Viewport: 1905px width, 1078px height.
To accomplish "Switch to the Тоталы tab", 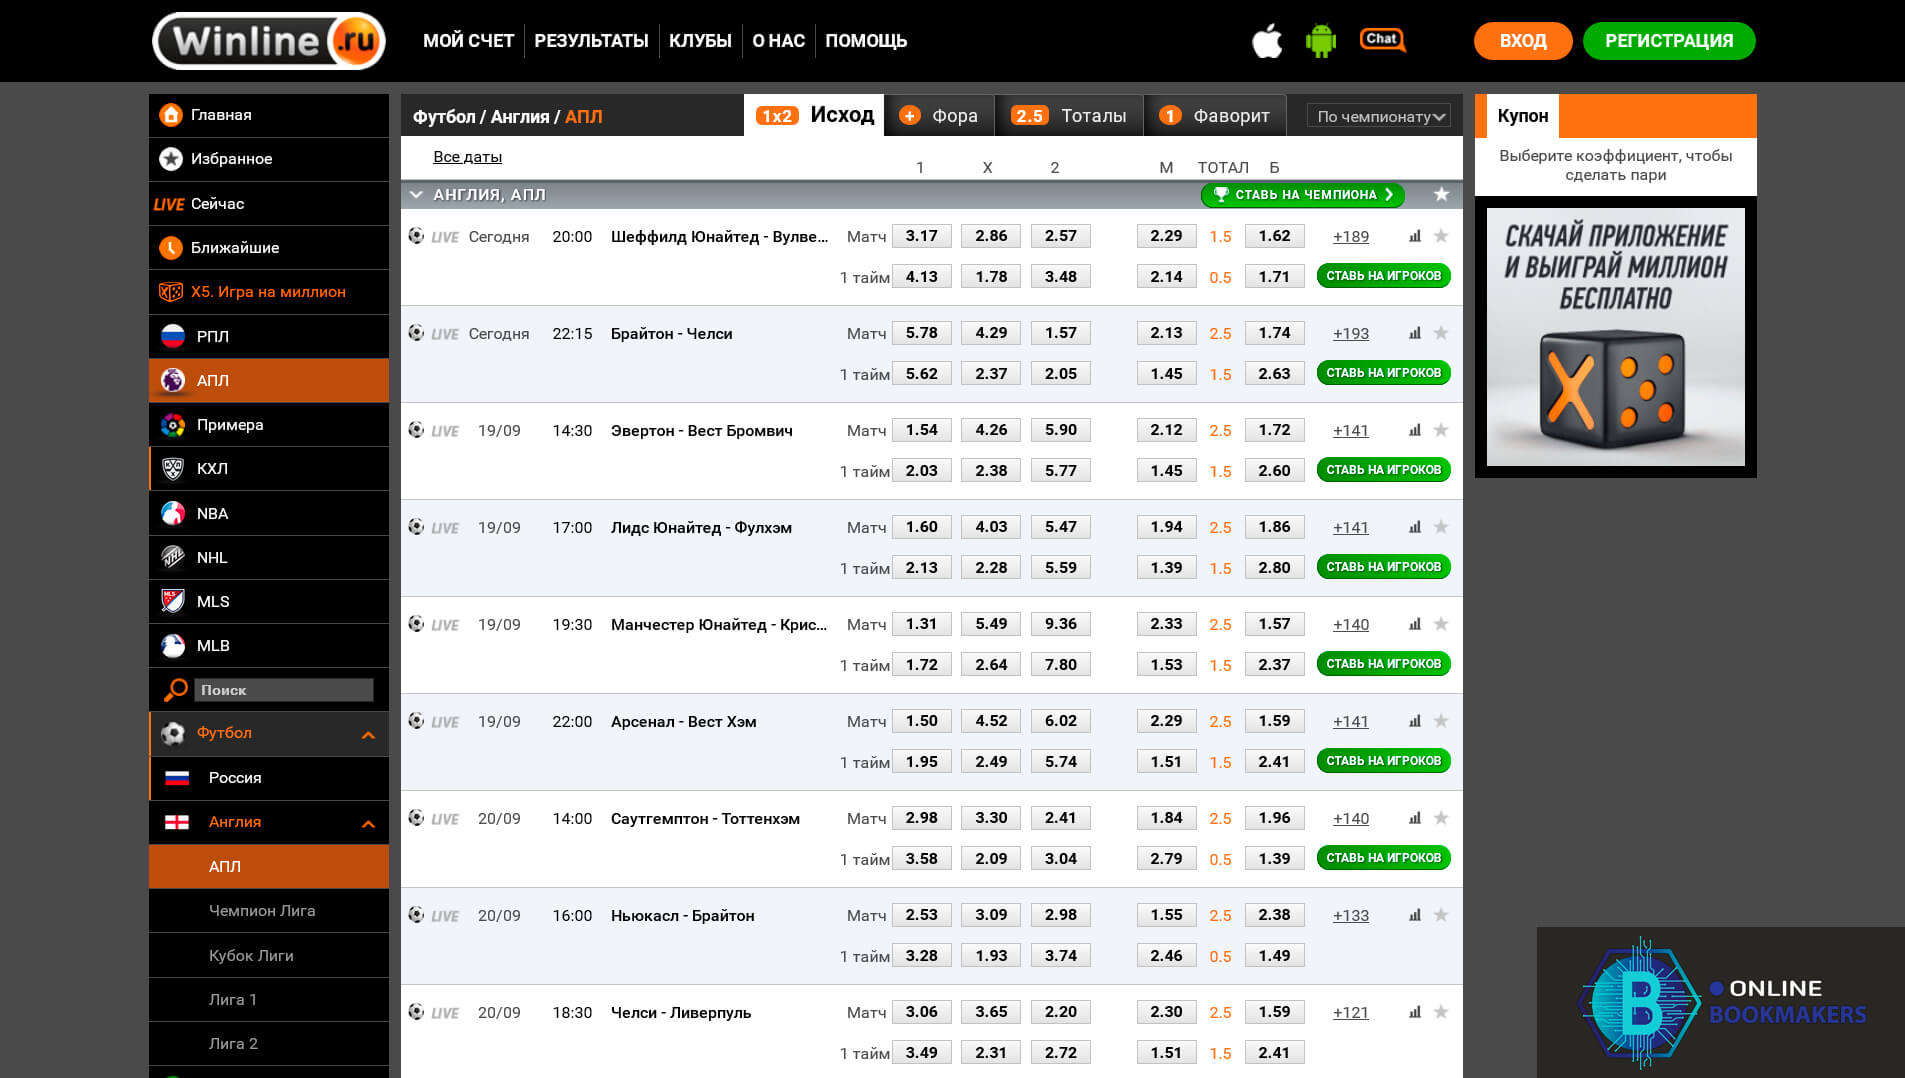I will (x=1068, y=116).
